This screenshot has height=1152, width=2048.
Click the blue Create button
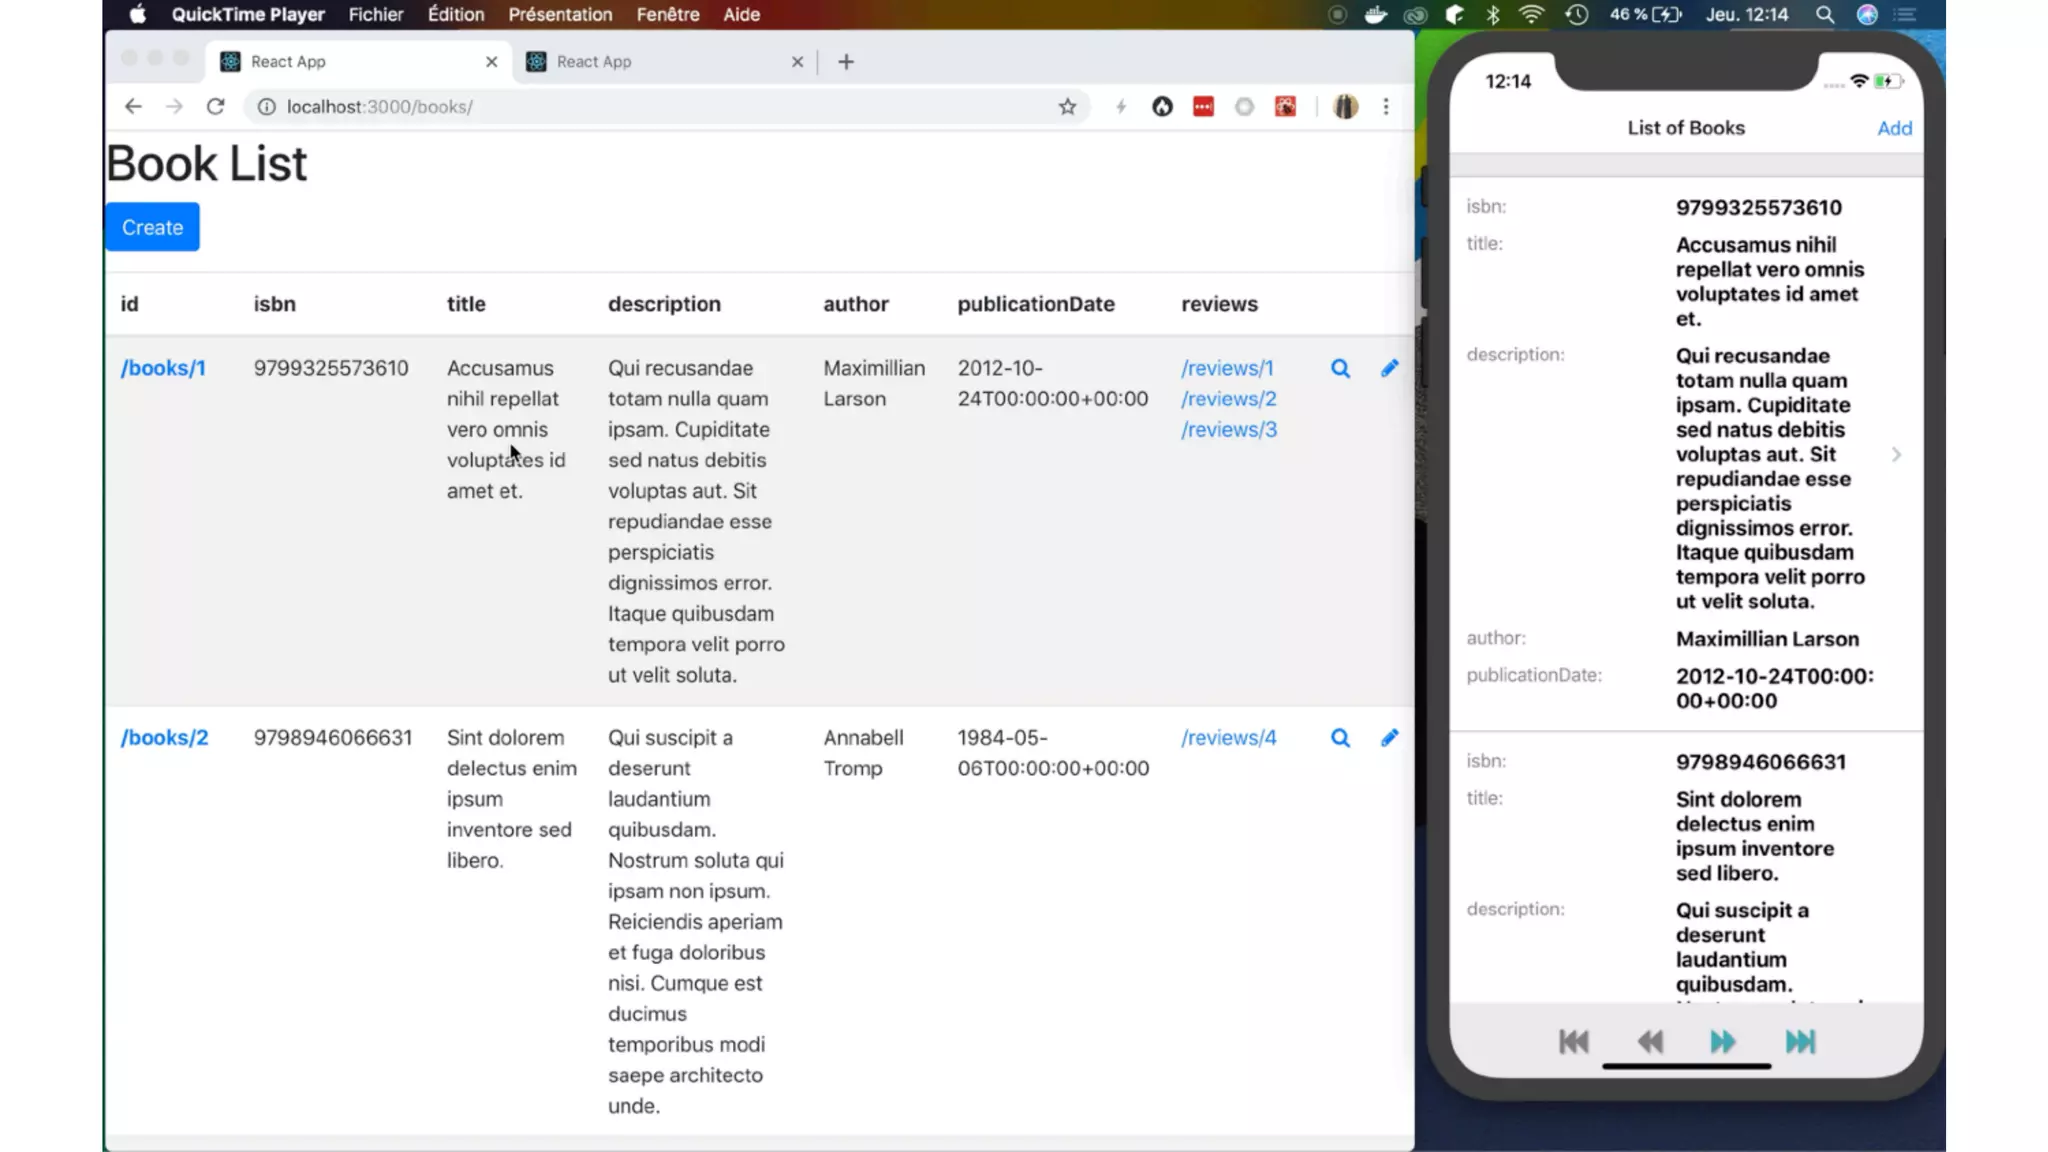[x=152, y=228]
